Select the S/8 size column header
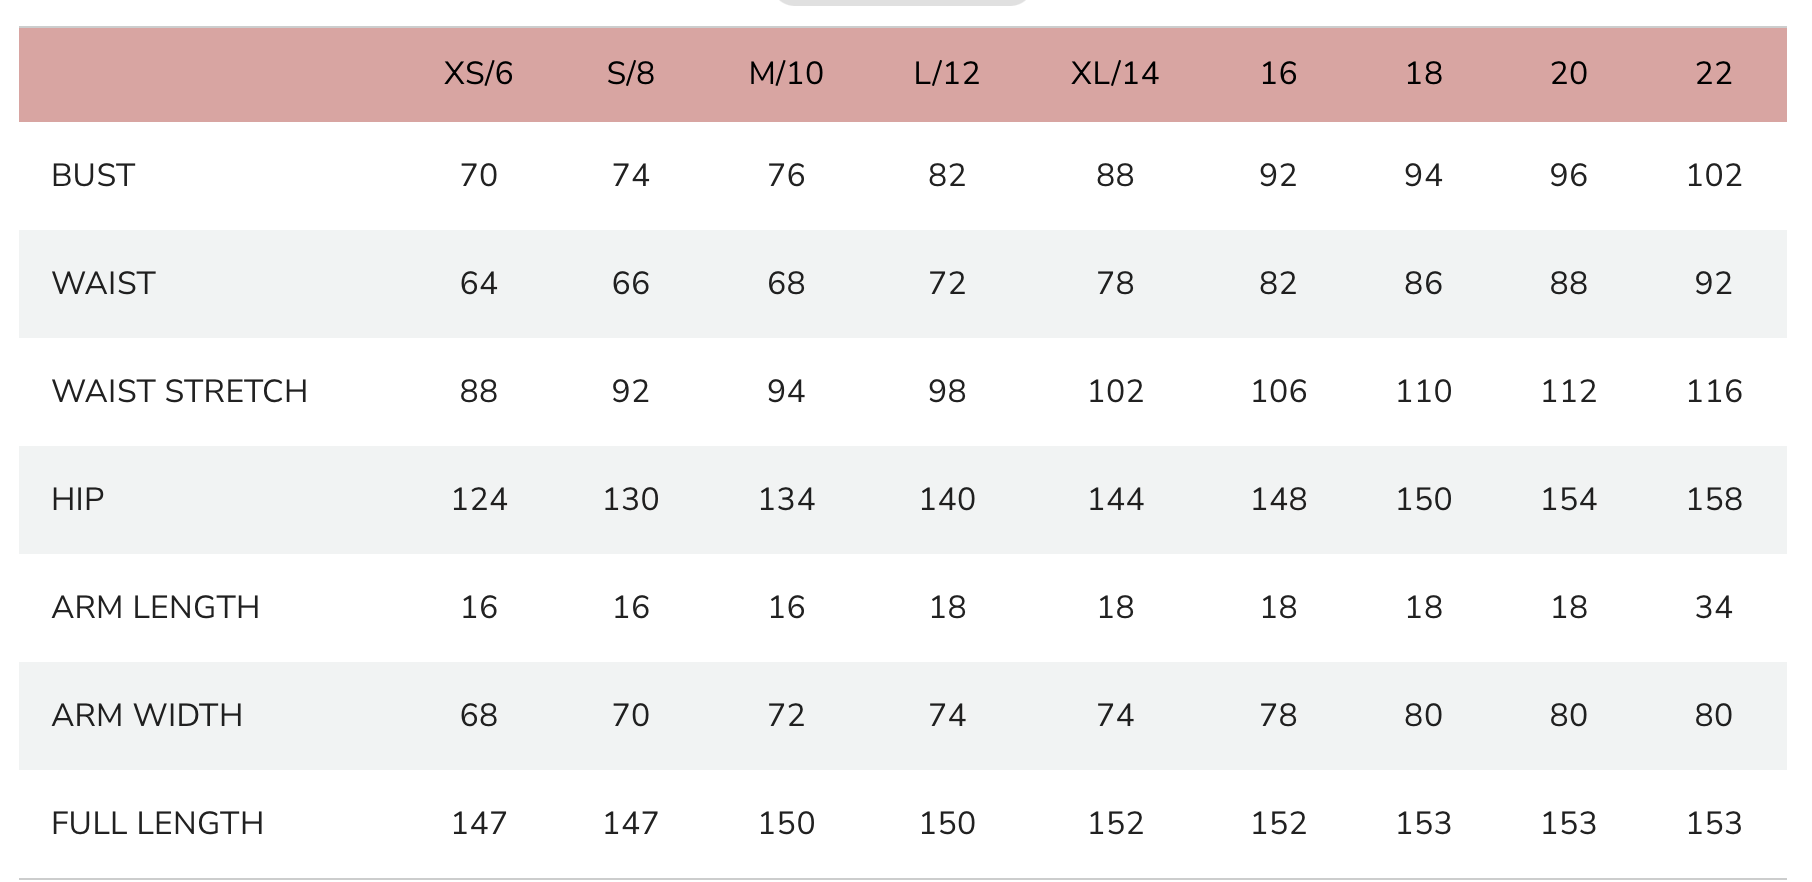This screenshot has height=882, width=1812. [x=630, y=74]
